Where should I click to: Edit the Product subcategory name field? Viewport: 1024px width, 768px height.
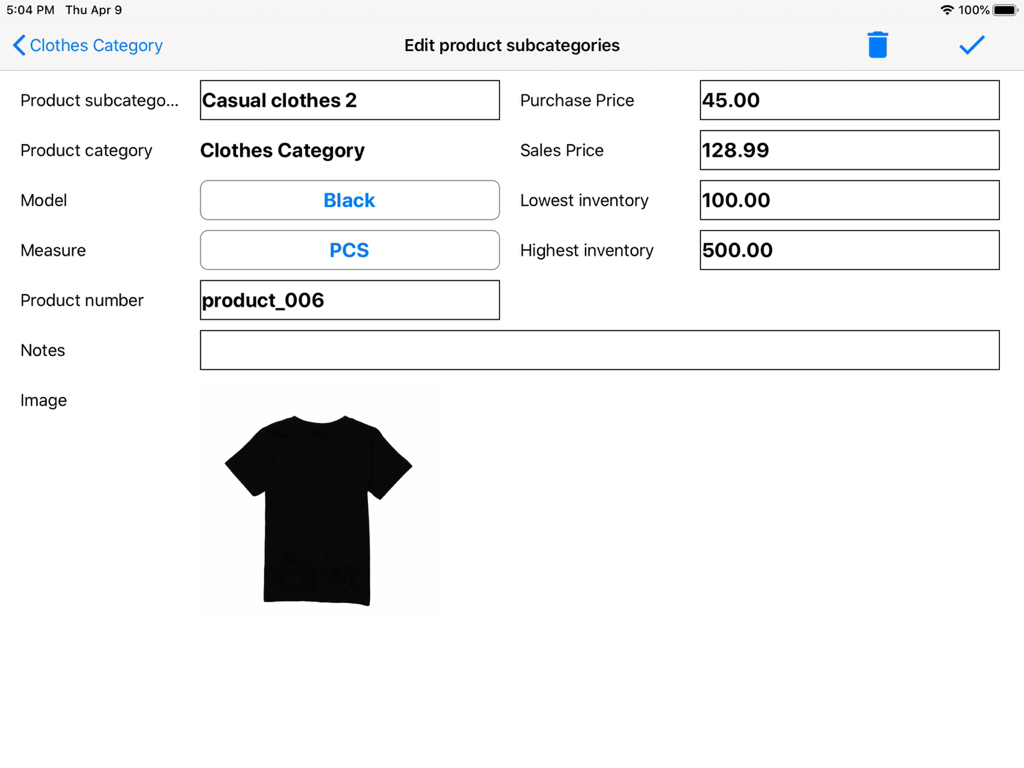[x=349, y=100]
